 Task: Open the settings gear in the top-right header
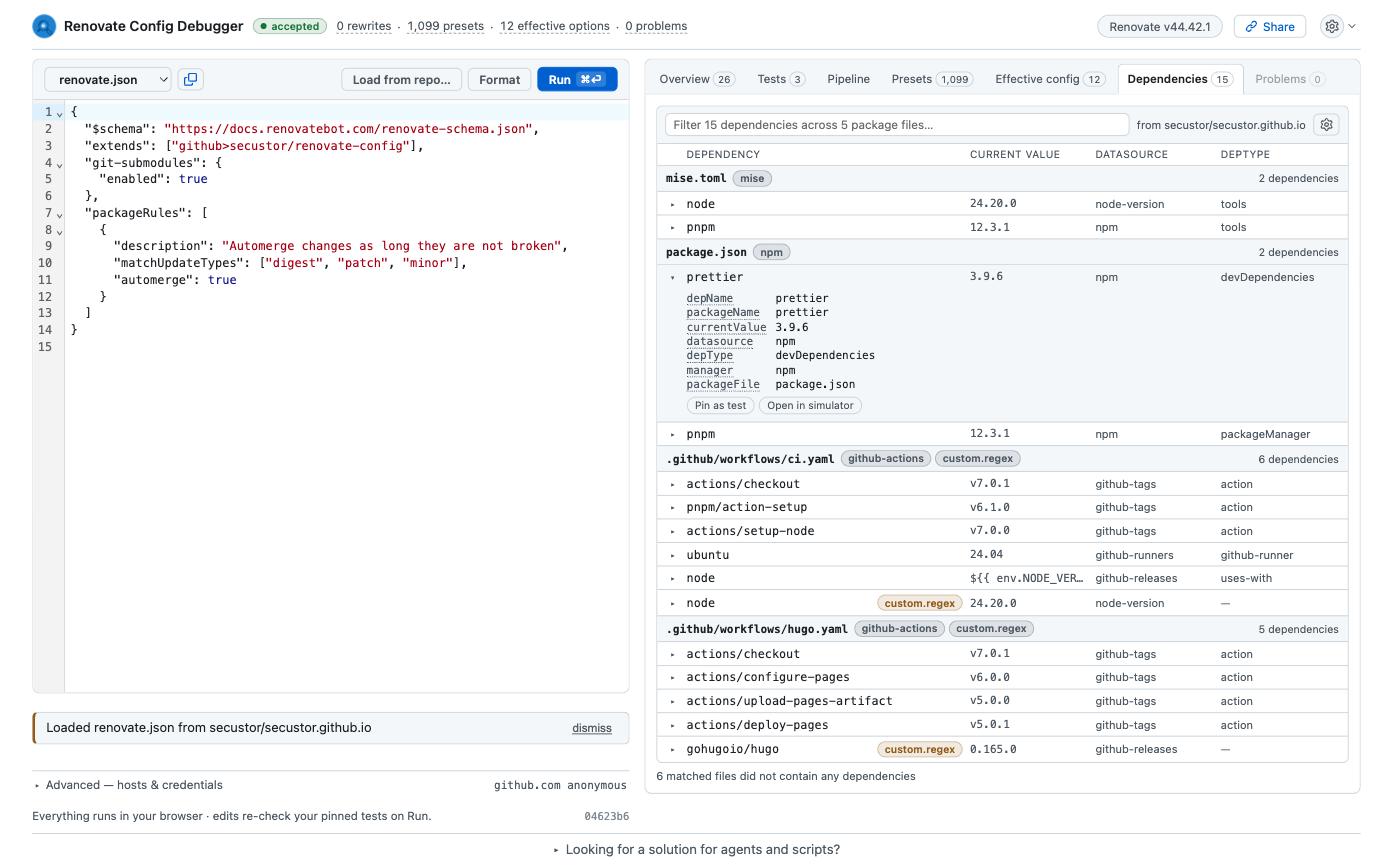click(x=1332, y=27)
